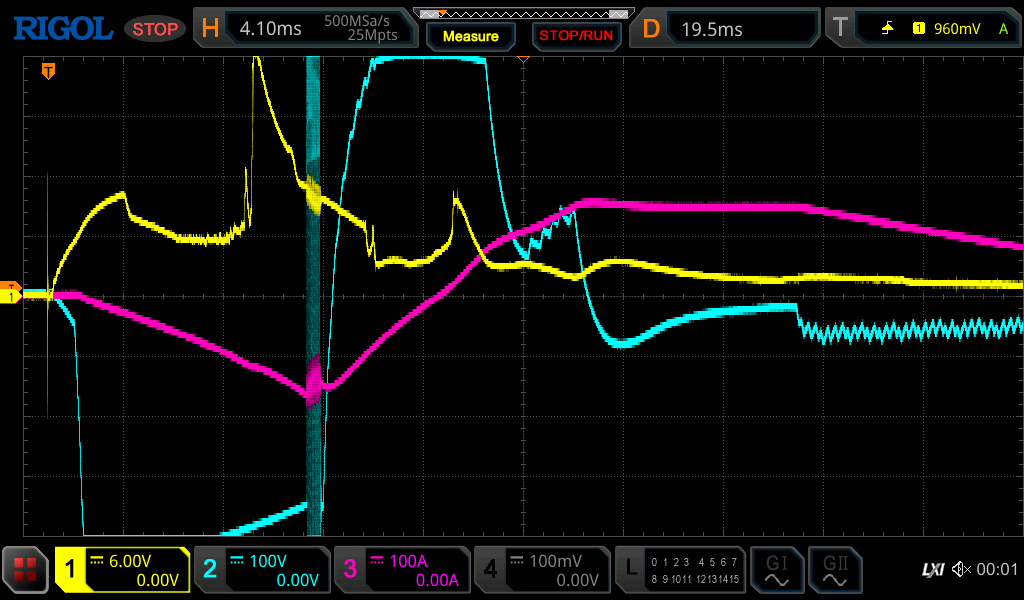The width and height of the screenshot is (1024, 600).
Task: Open the Measure menu
Action: (x=470, y=36)
